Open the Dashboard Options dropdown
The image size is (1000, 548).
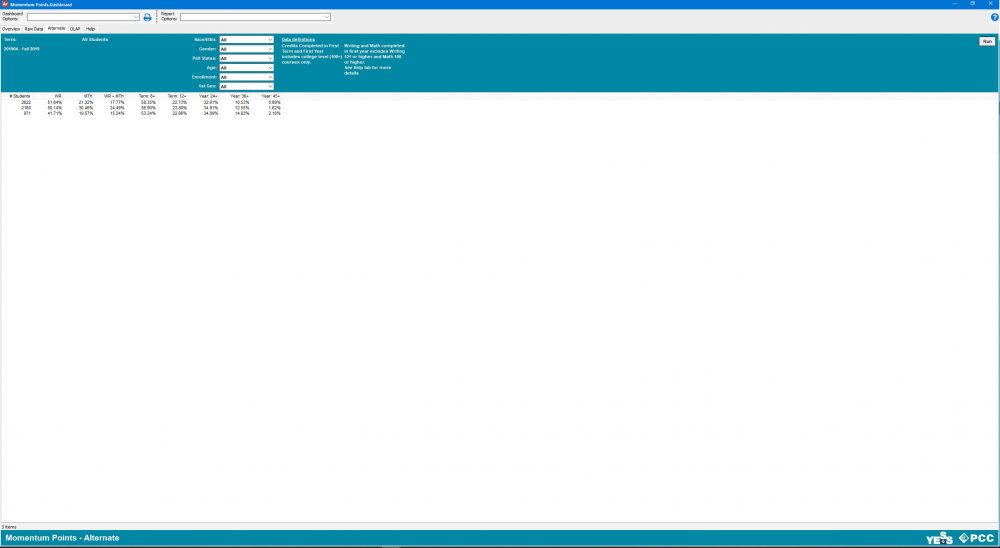83,17
